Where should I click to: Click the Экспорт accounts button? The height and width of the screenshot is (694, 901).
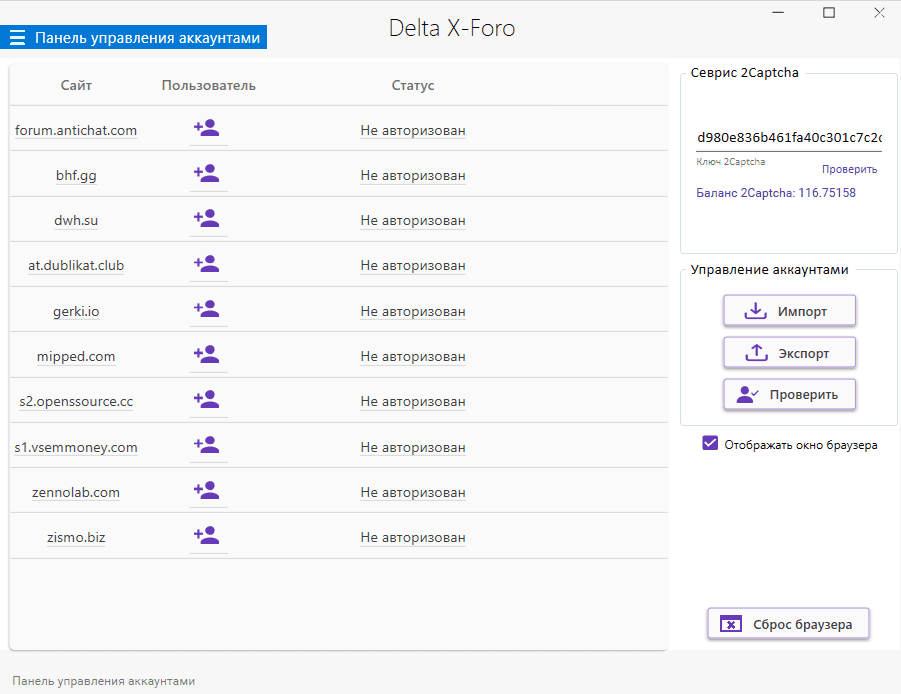(789, 353)
